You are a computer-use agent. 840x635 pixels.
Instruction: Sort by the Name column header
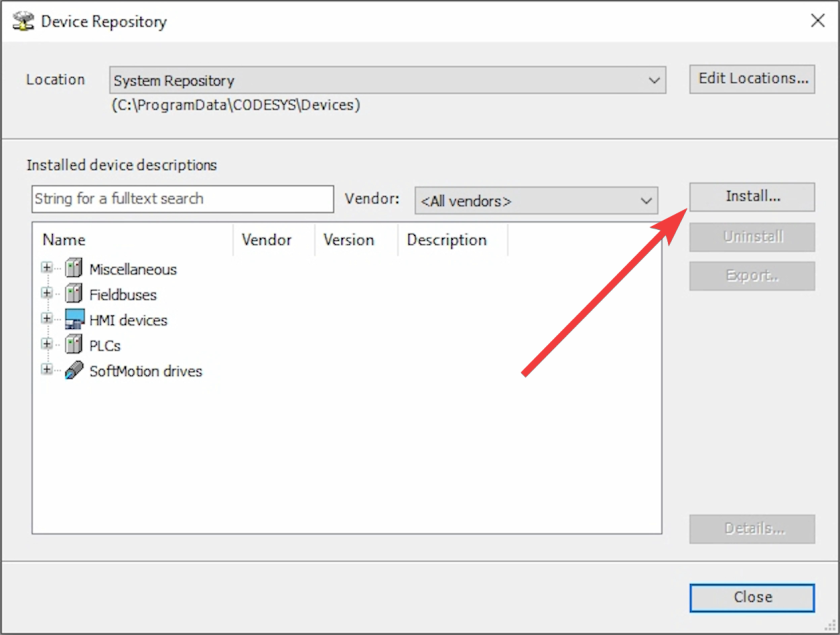point(133,240)
